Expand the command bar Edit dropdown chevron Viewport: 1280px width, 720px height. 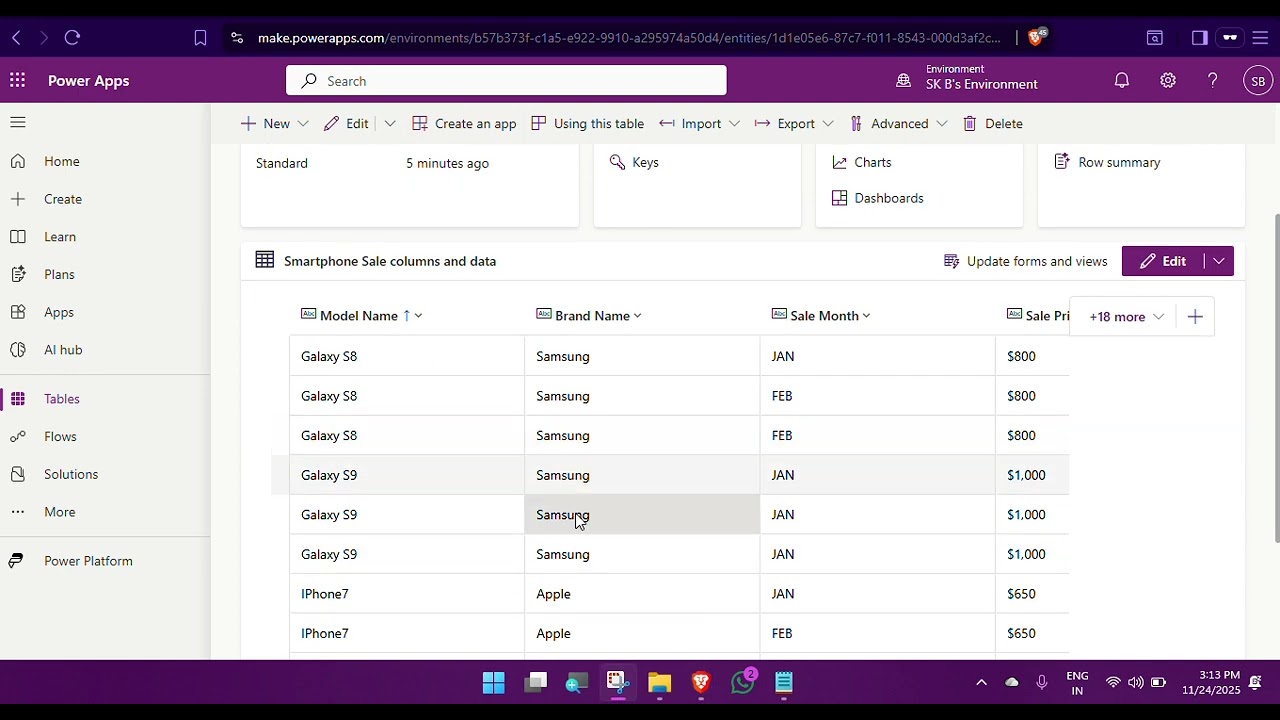pos(390,124)
